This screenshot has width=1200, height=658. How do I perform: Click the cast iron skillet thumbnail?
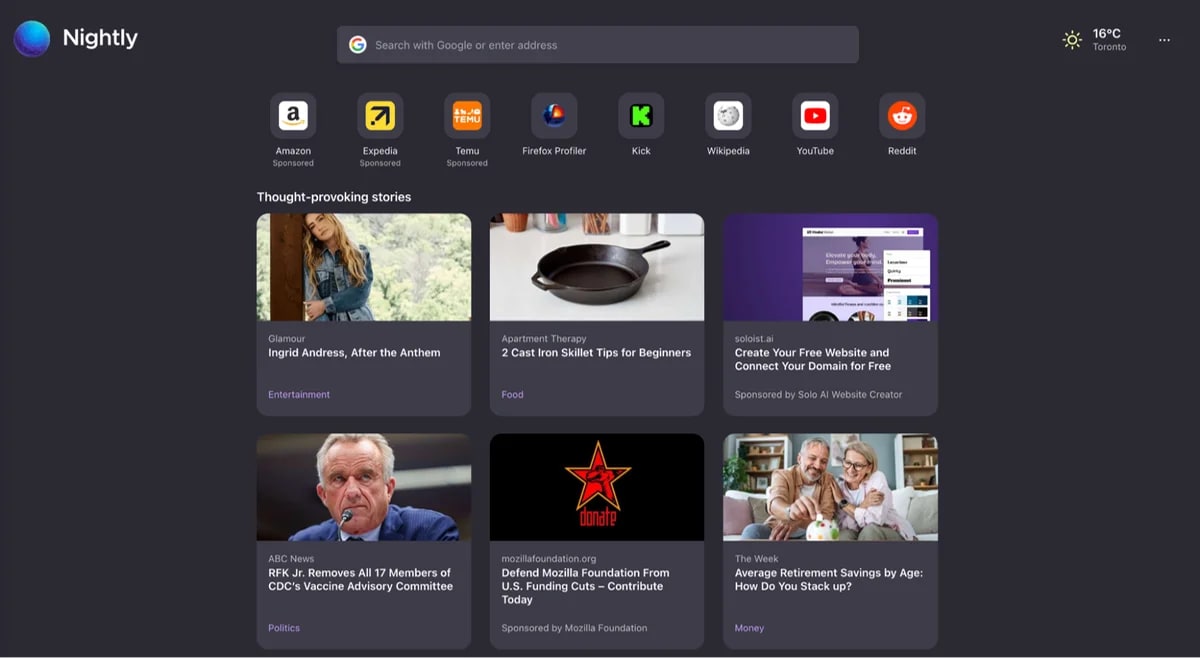click(x=597, y=267)
